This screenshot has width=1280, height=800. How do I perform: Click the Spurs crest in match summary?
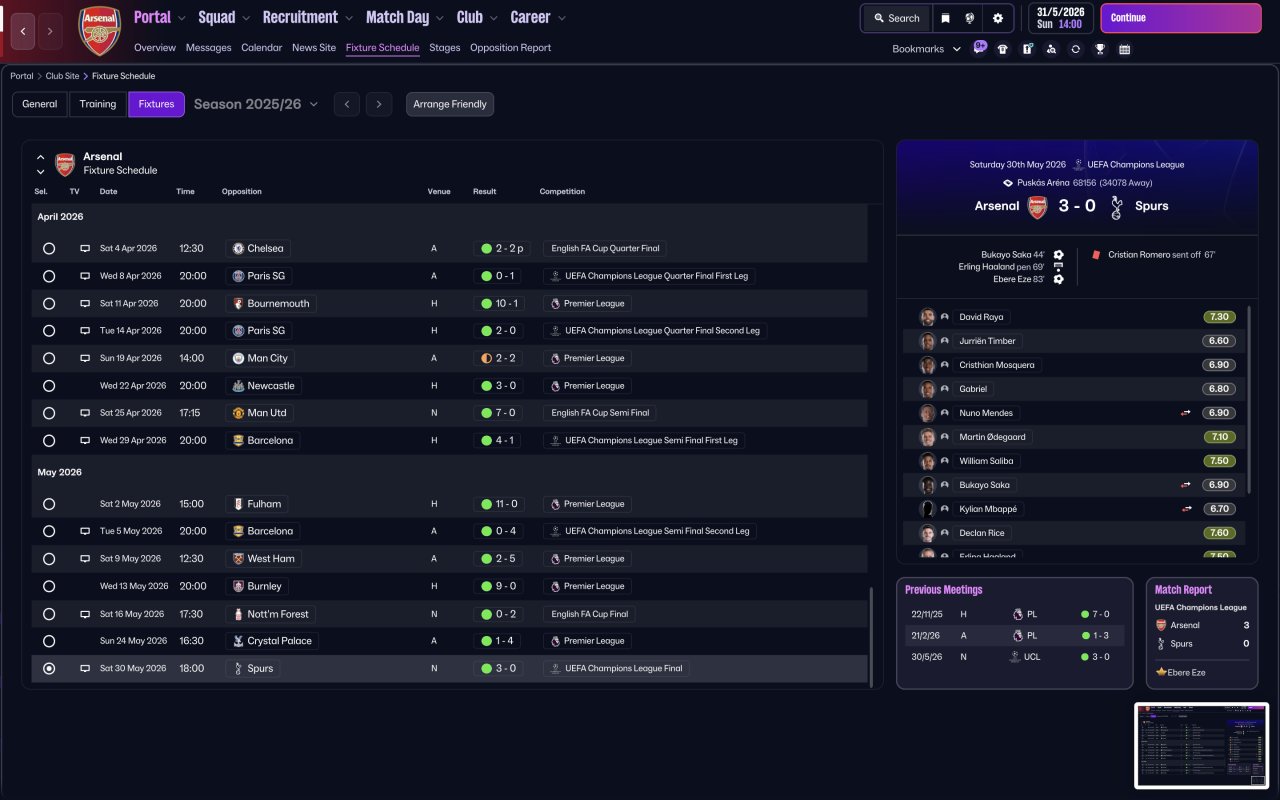click(x=1116, y=207)
